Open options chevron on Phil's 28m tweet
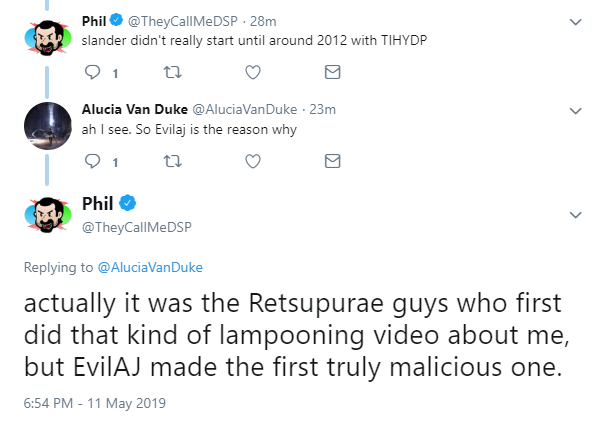Image resolution: width=607 pixels, height=424 pixels. click(x=576, y=22)
